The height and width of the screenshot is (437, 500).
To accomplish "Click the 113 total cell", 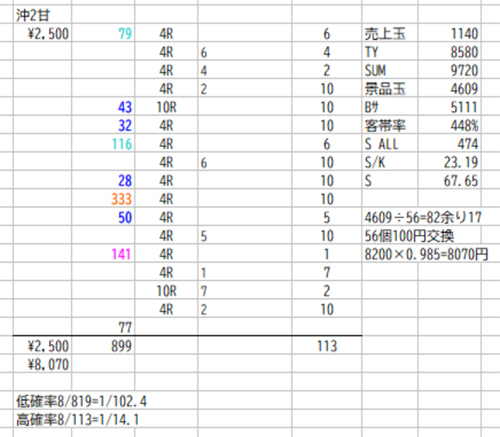I will point(327,346).
